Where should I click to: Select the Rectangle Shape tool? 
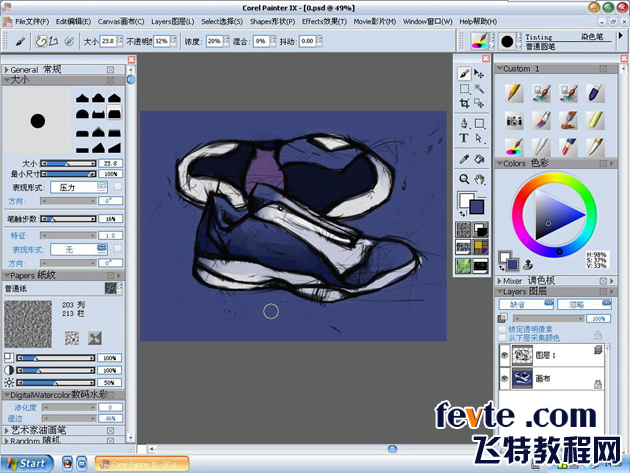479,123
